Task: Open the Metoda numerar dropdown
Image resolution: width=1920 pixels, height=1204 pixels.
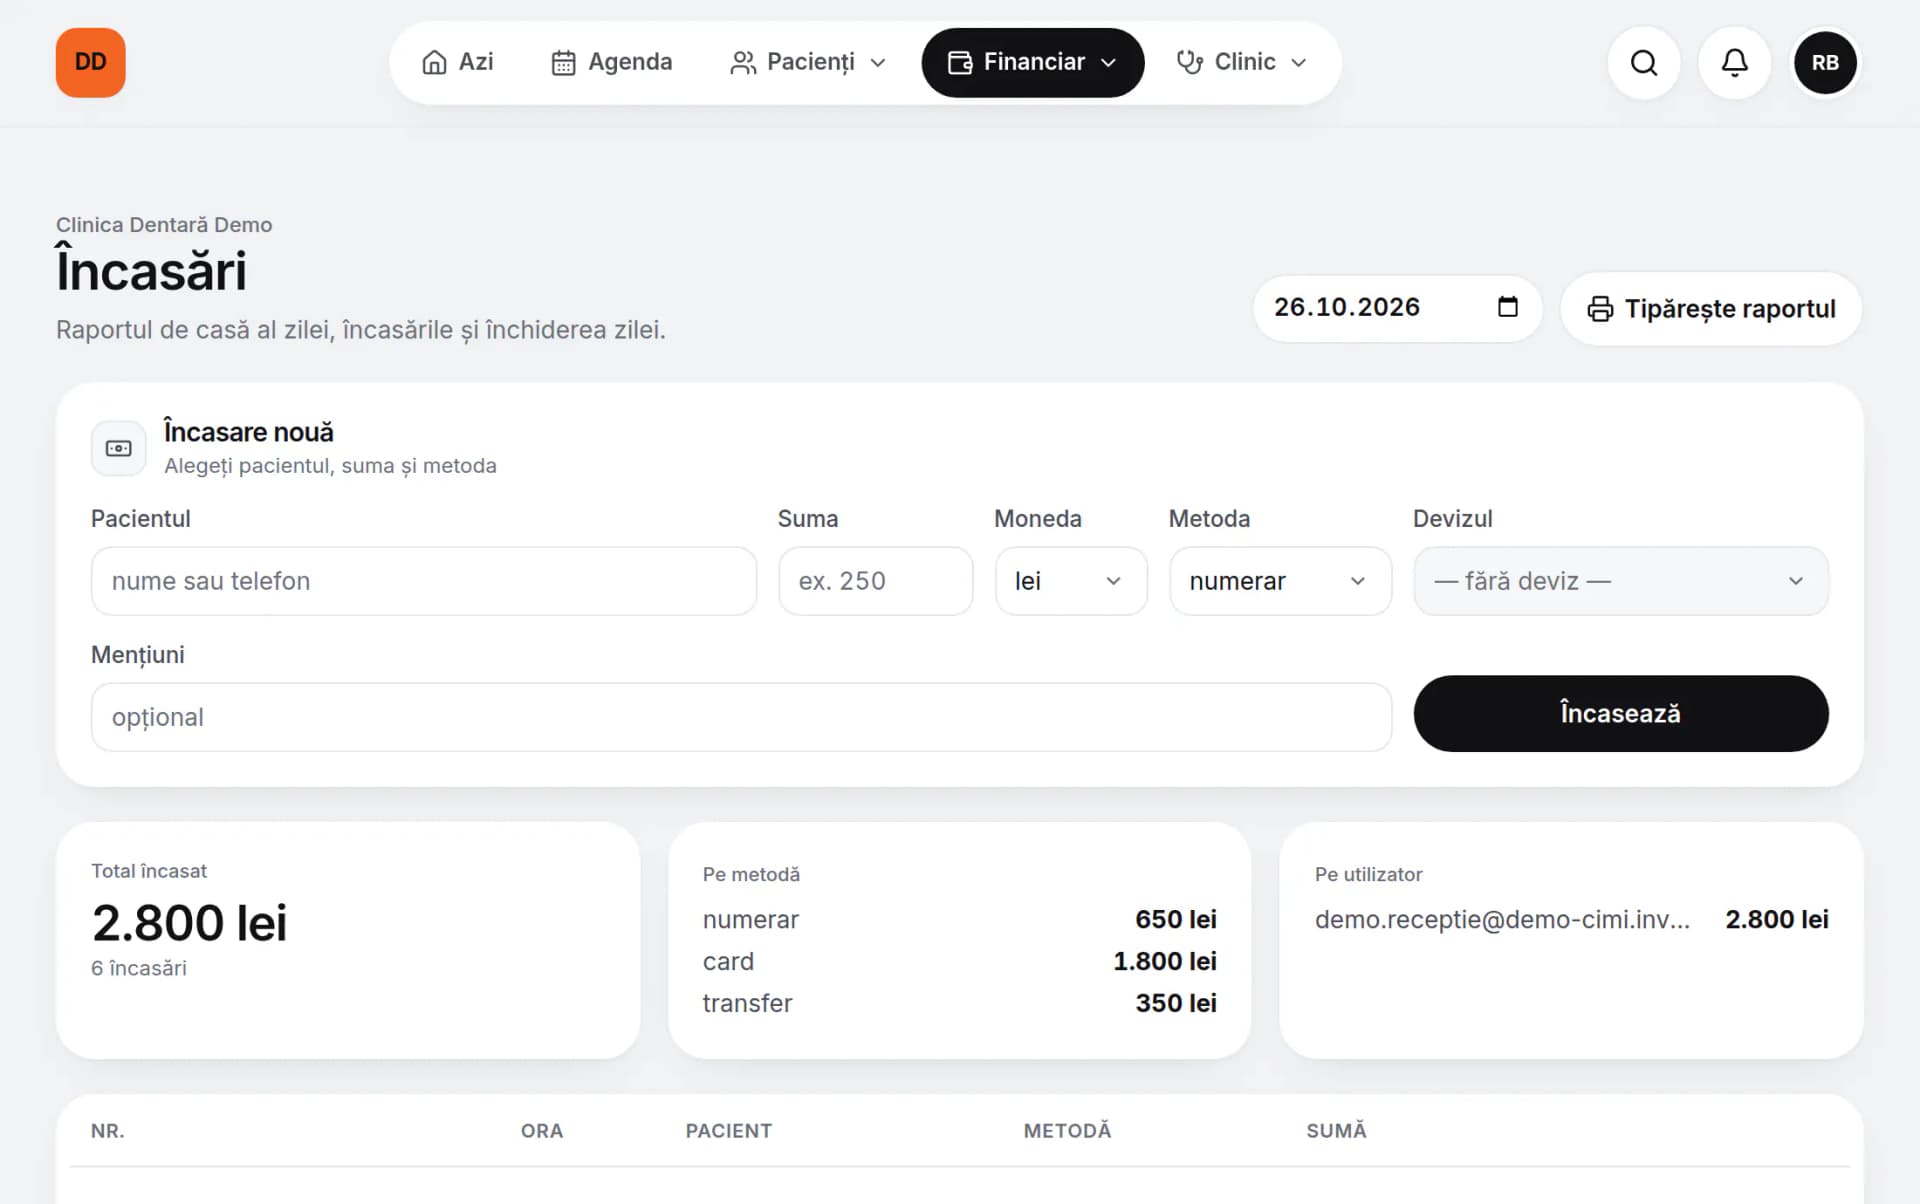Action: [x=1280, y=581]
